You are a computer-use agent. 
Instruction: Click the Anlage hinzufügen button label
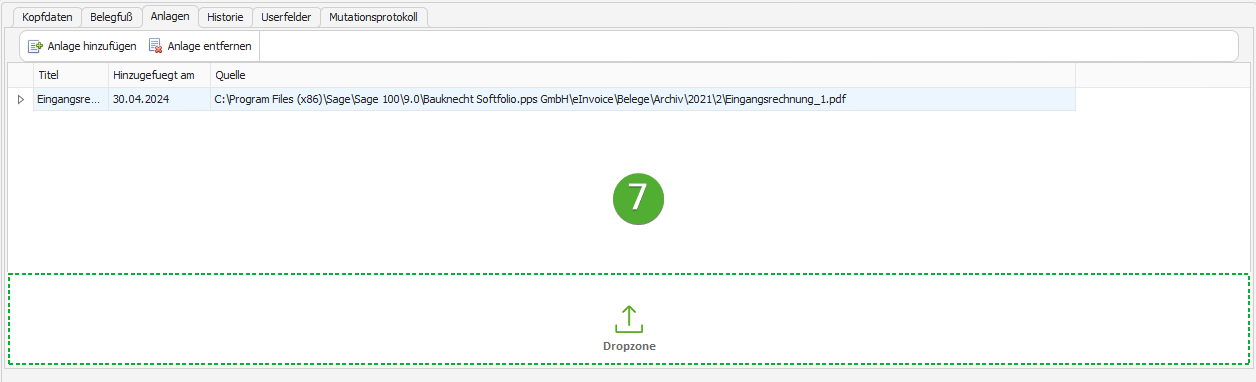tap(91, 46)
